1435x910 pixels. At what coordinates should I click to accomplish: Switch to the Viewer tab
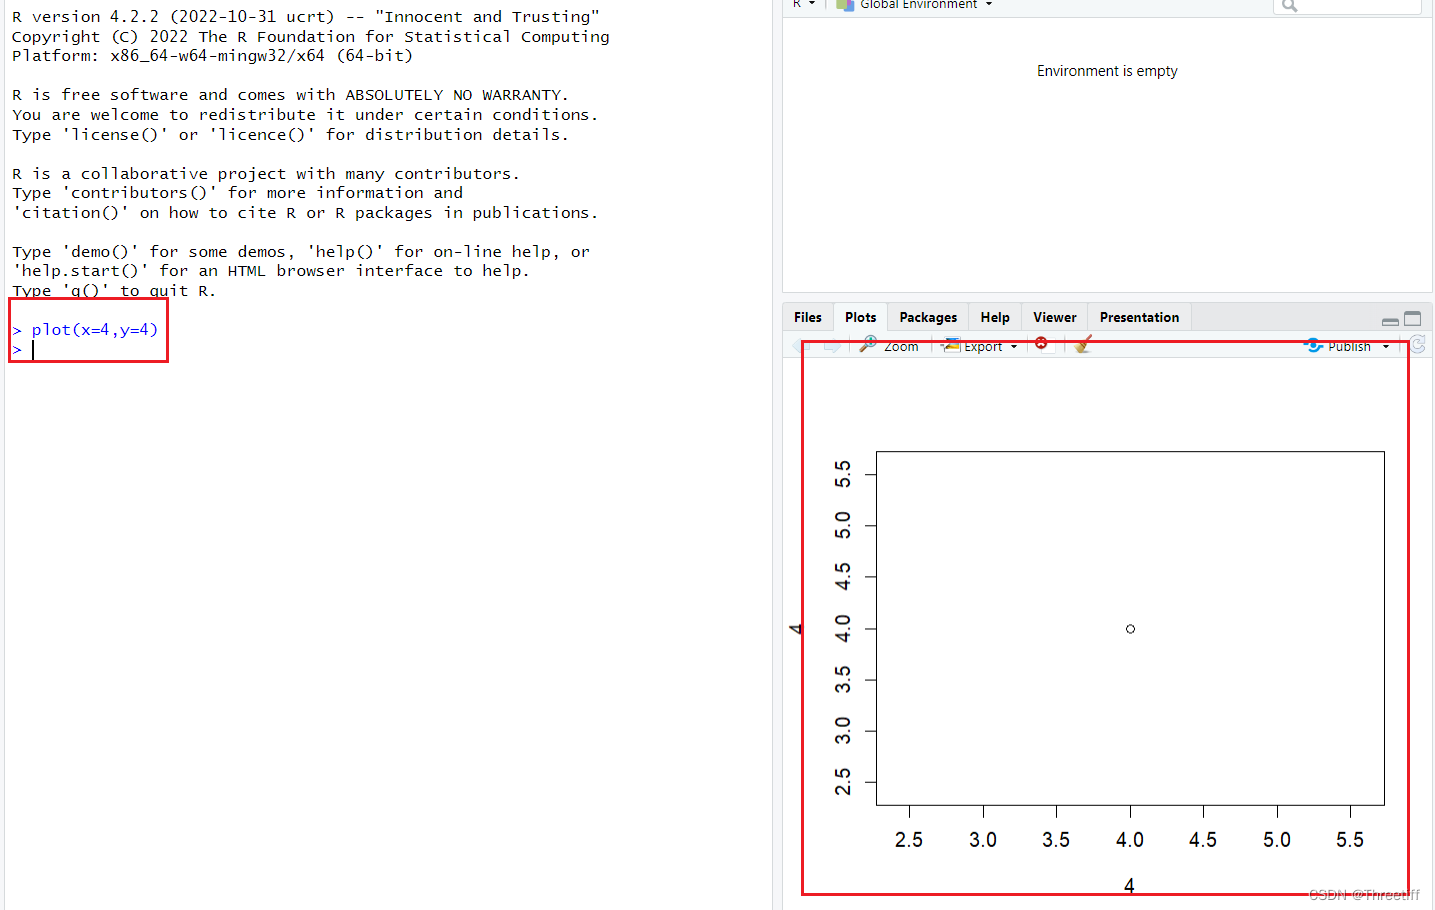[1055, 317]
